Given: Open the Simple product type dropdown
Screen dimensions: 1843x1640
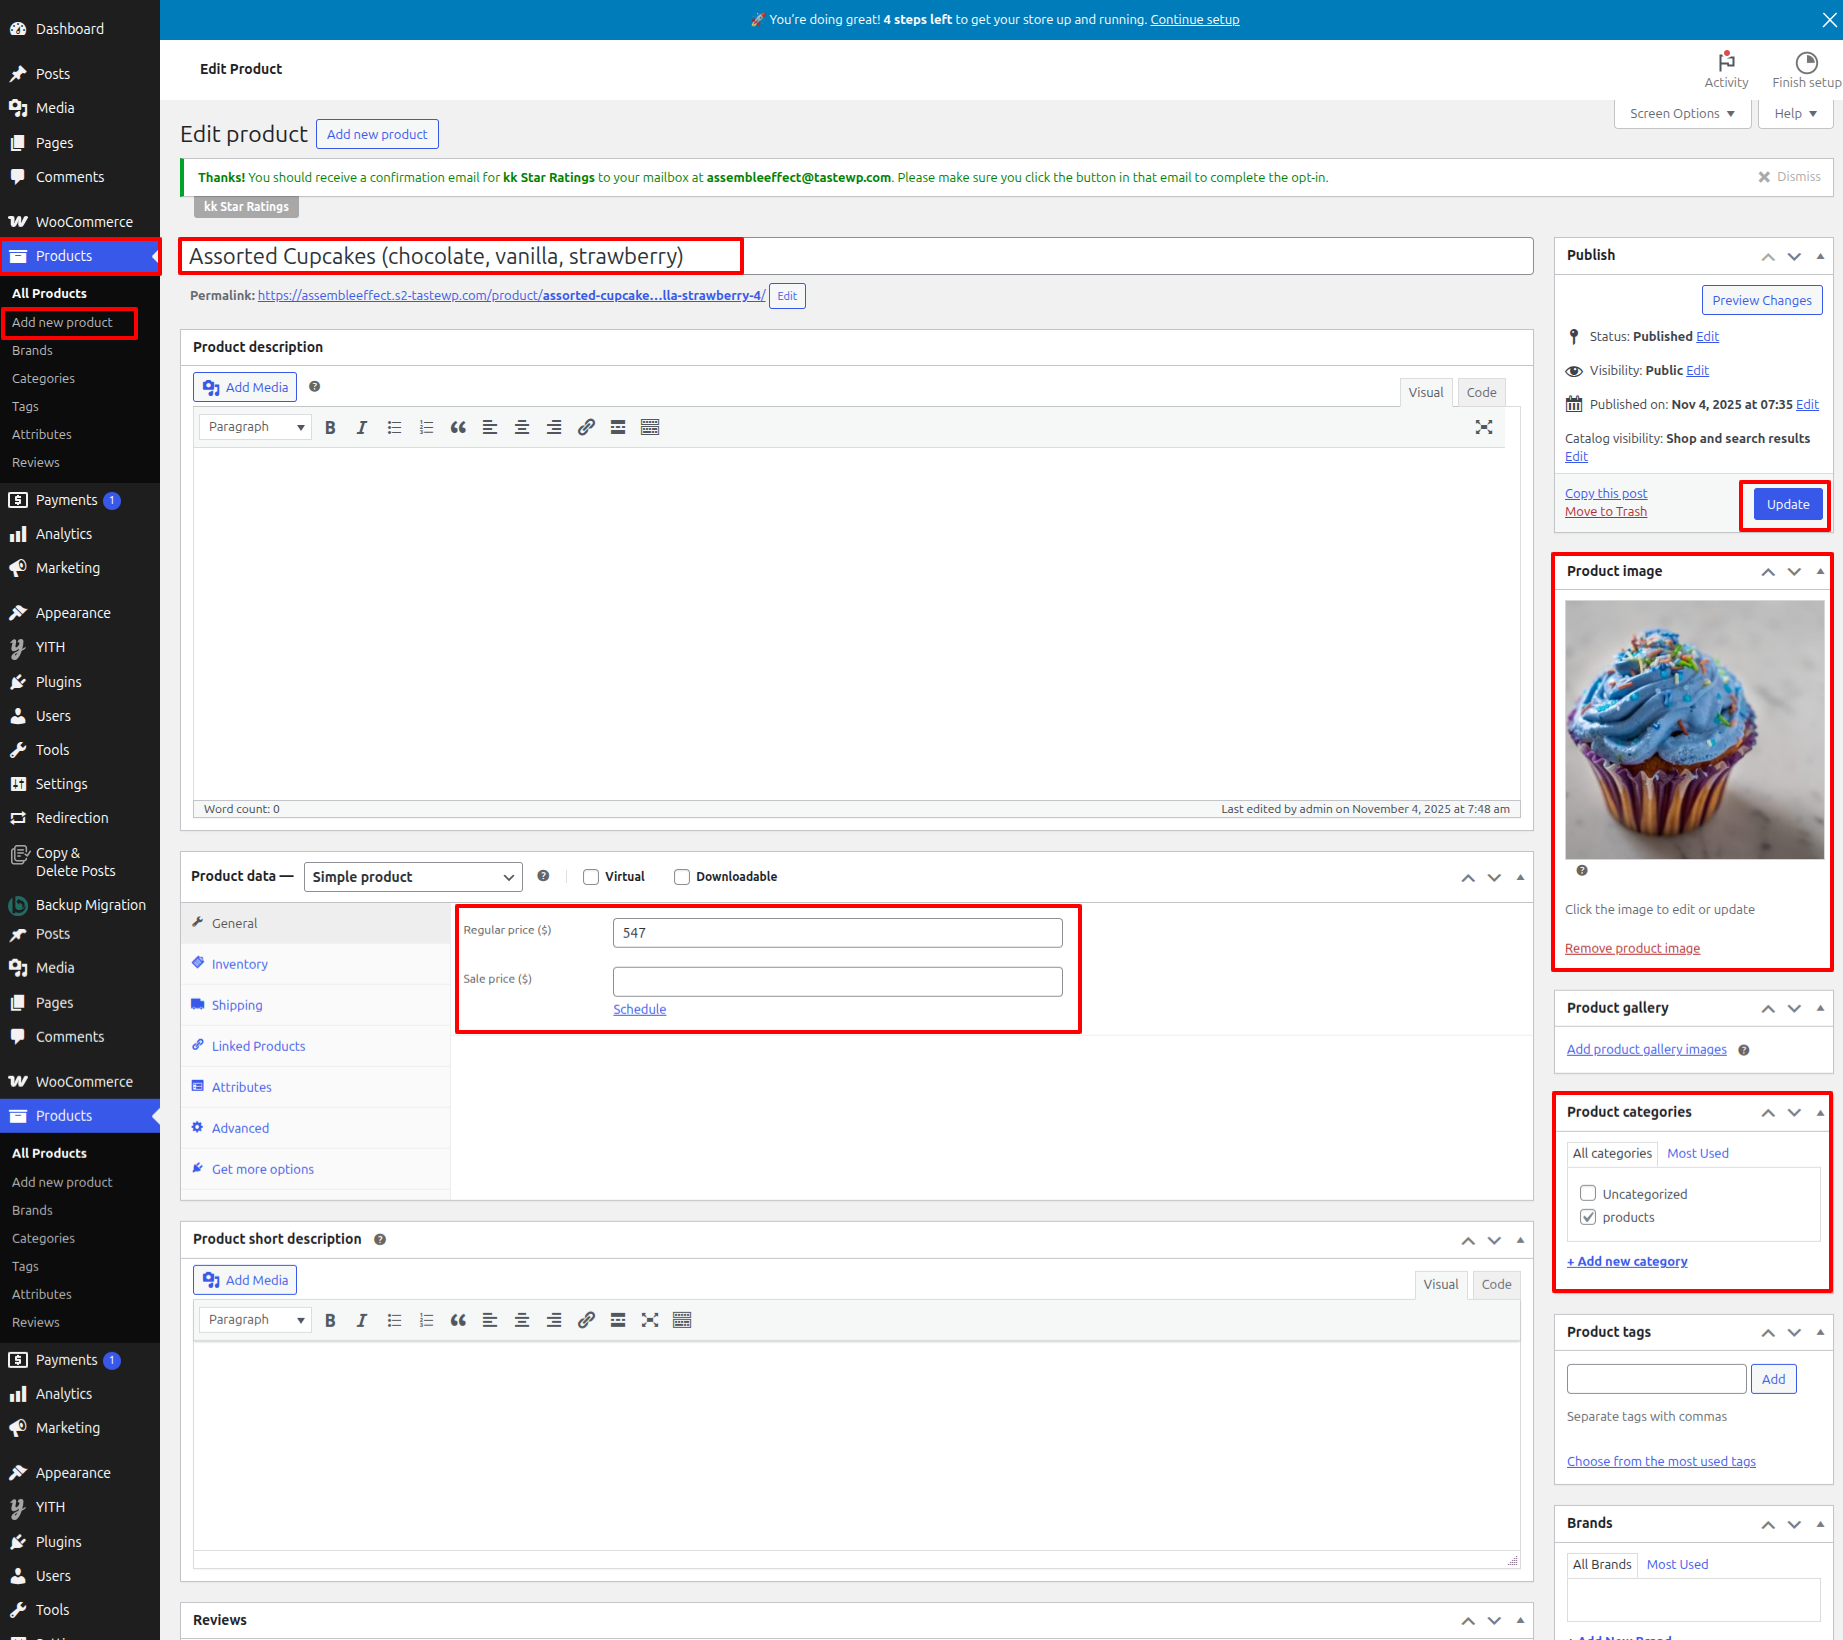Looking at the screenshot, I should pos(412,877).
